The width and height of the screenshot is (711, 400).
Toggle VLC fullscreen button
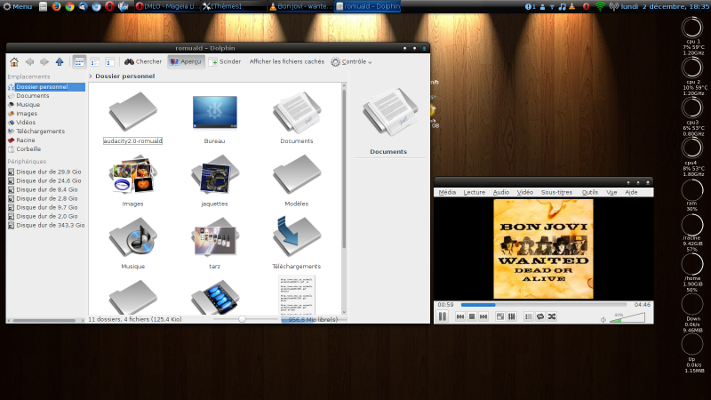(x=500, y=317)
